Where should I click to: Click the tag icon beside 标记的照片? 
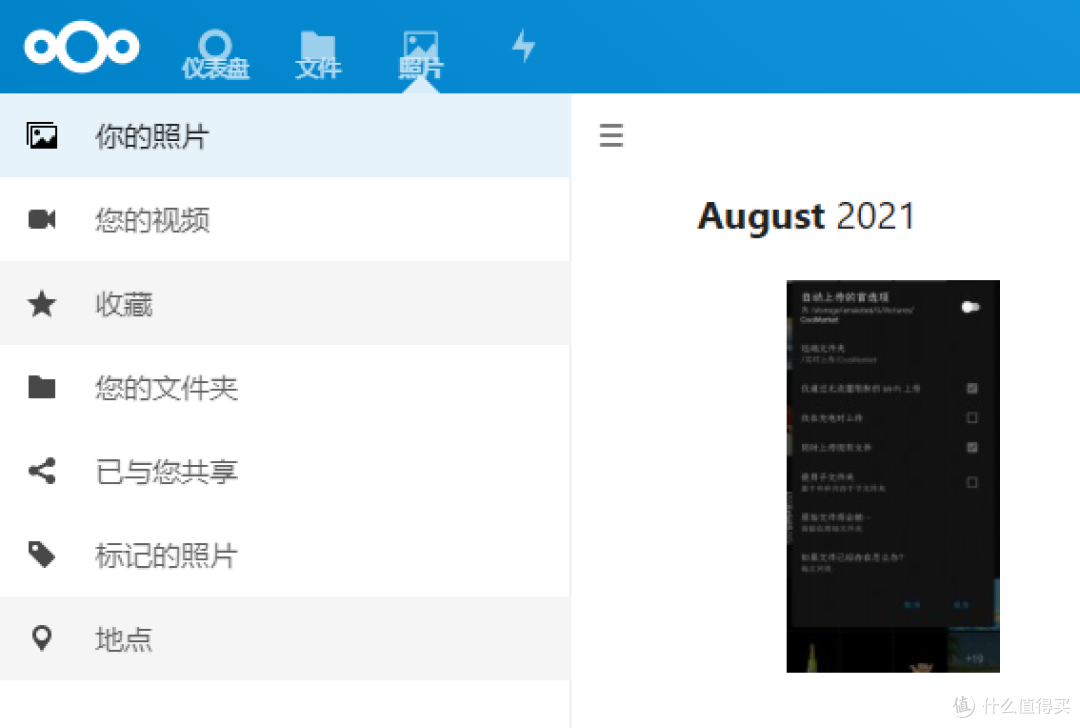pos(42,555)
